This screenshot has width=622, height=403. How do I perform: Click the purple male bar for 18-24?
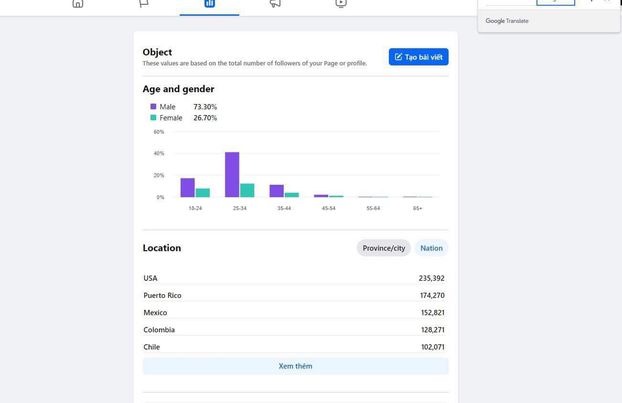click(x=187, y=188)
